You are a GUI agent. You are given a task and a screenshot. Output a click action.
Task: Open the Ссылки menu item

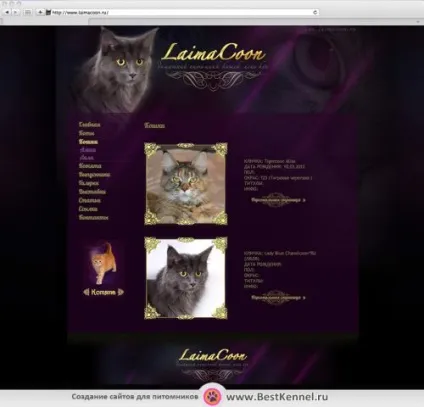coord(88,209)
